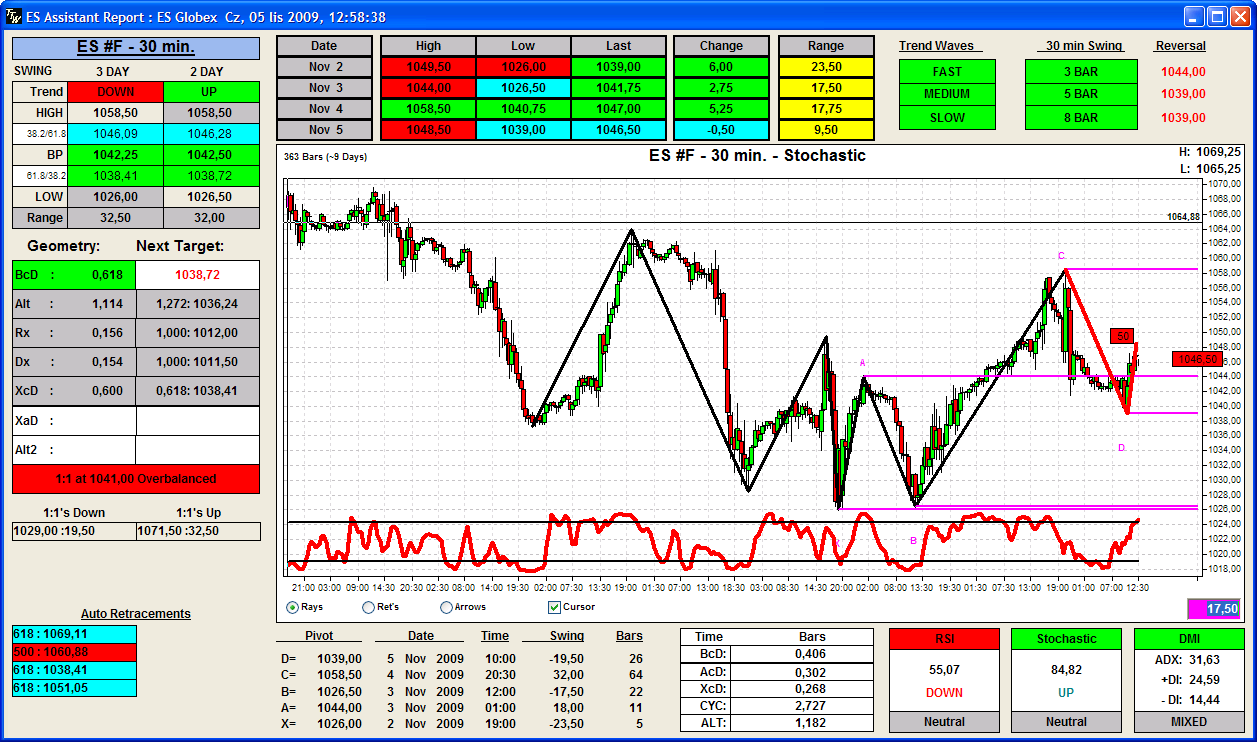Select the Arrows radio button
Image resolution: width=1257 pixels, height=742 pixels.
click(x=447, y=607)
